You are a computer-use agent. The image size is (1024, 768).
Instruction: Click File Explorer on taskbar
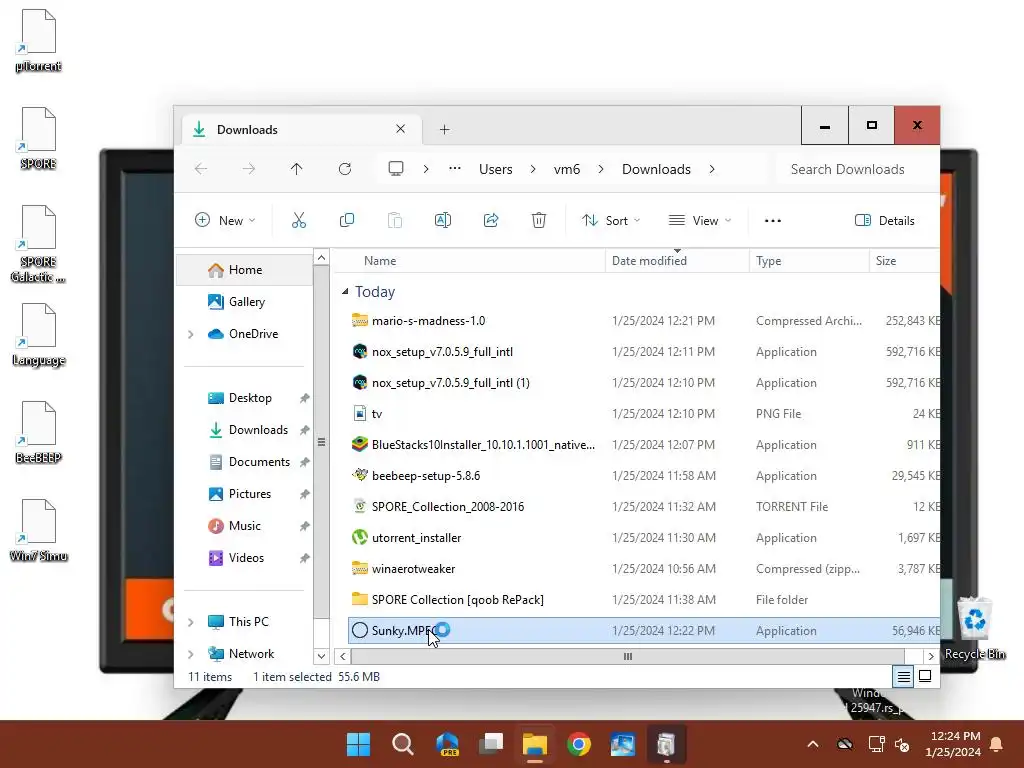click(x=534, y=744)
